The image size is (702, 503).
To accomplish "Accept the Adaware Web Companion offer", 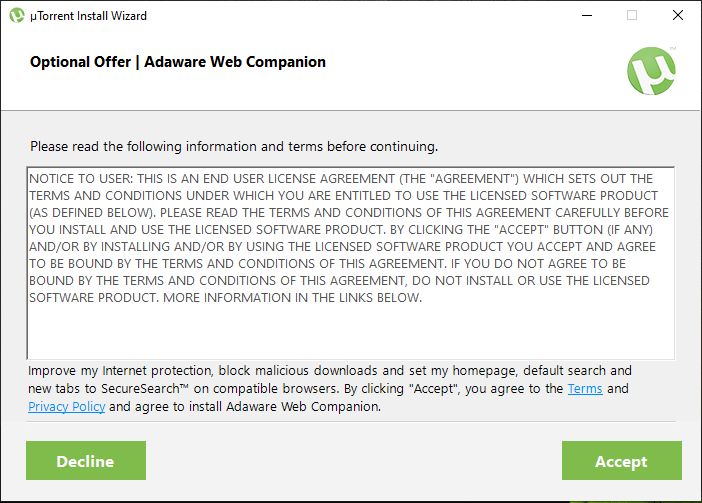I will (x=622, y=460).
